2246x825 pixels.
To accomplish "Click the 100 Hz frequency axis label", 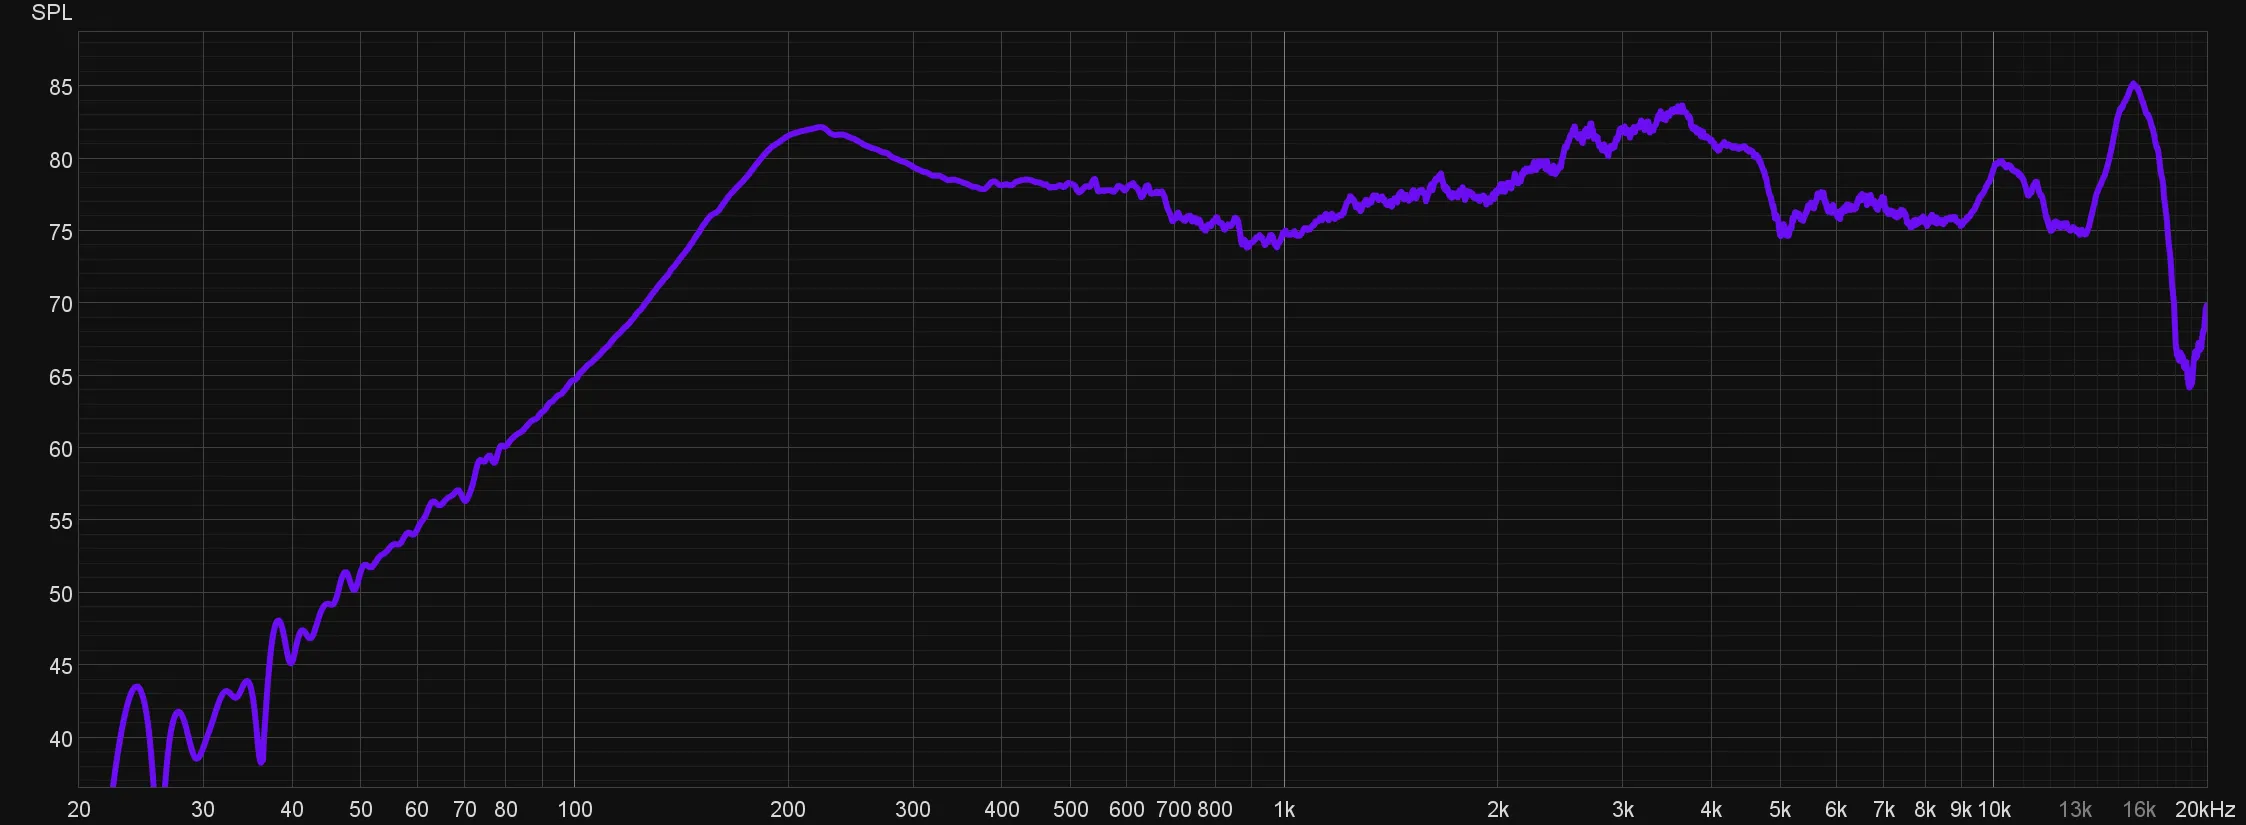I will [574, 810].
